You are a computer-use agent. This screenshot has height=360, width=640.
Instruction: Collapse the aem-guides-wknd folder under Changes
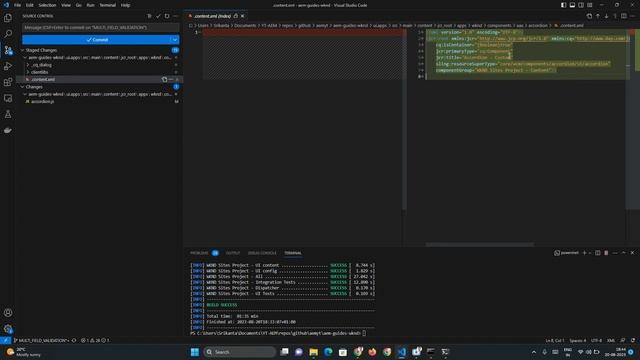[x=25, y=94]
